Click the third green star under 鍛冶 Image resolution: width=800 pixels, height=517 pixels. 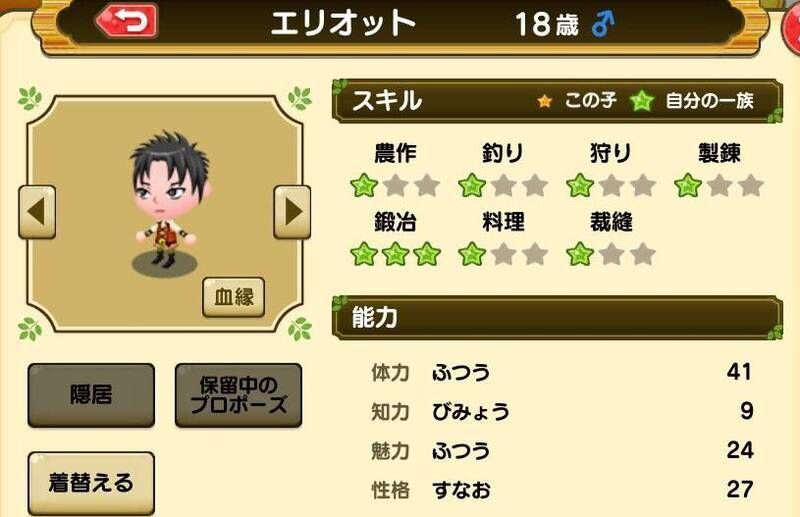427,254
